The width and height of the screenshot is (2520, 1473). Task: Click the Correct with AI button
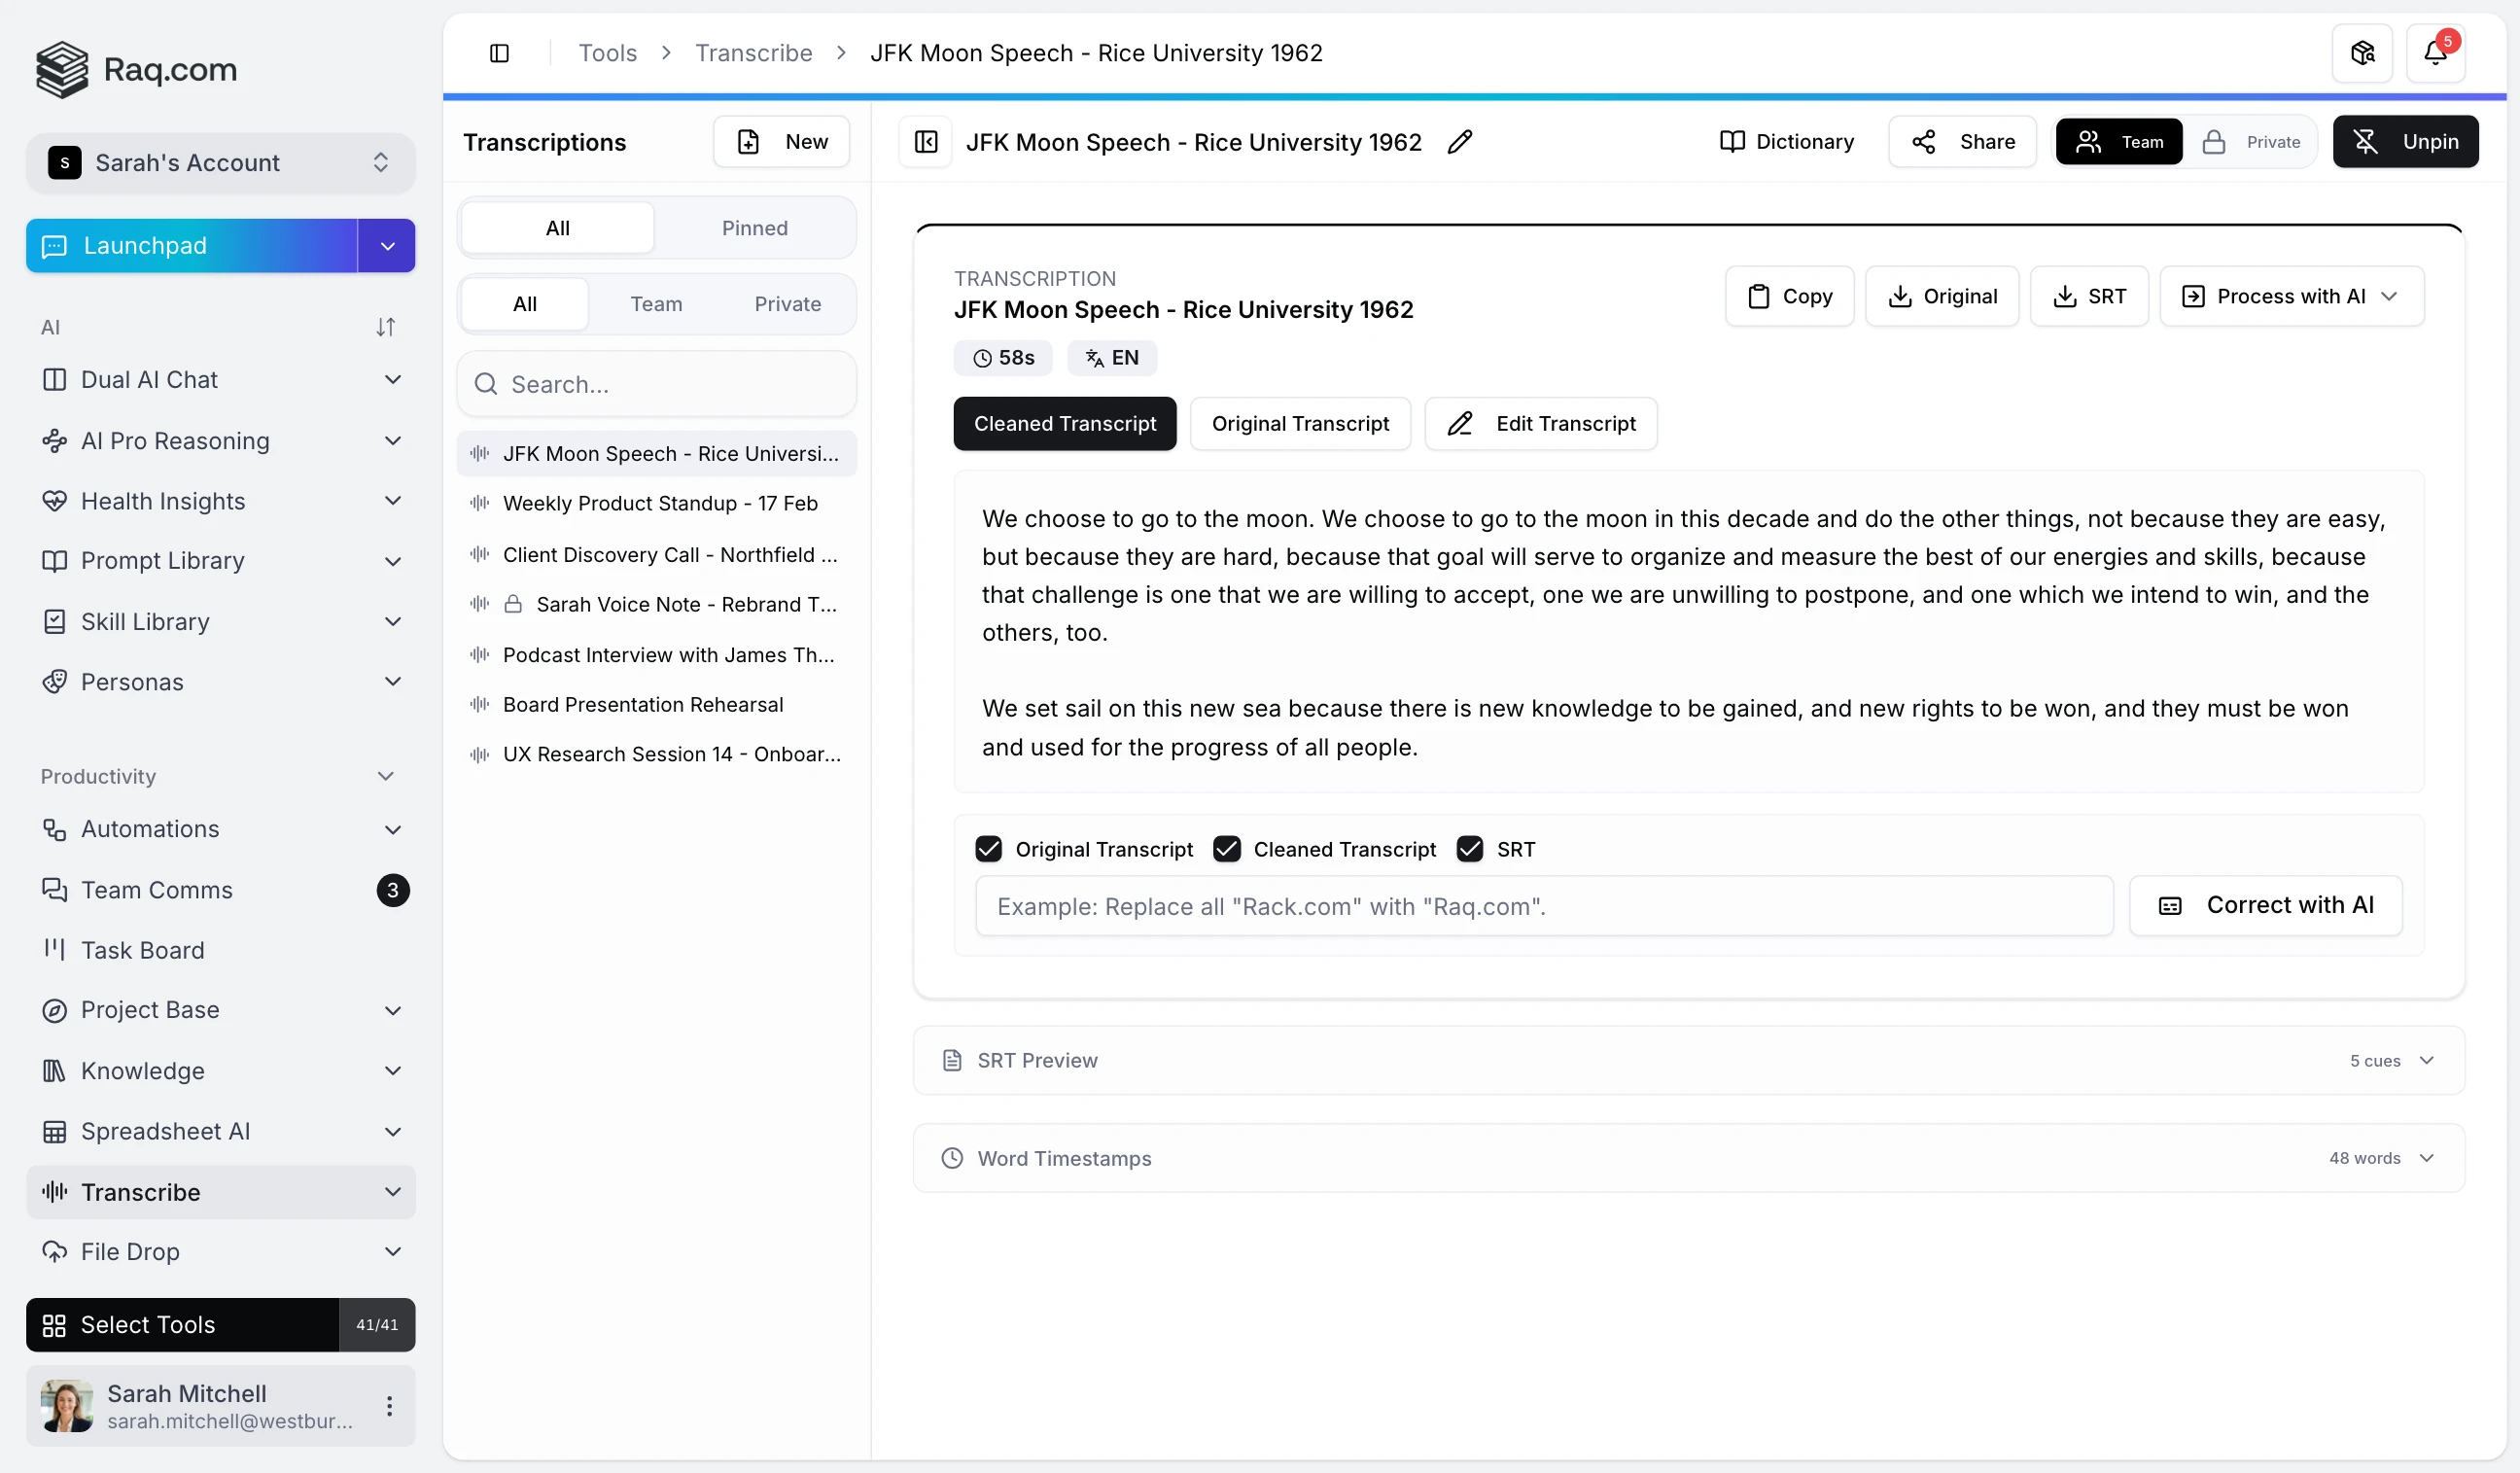click(x=2265, y=905)
